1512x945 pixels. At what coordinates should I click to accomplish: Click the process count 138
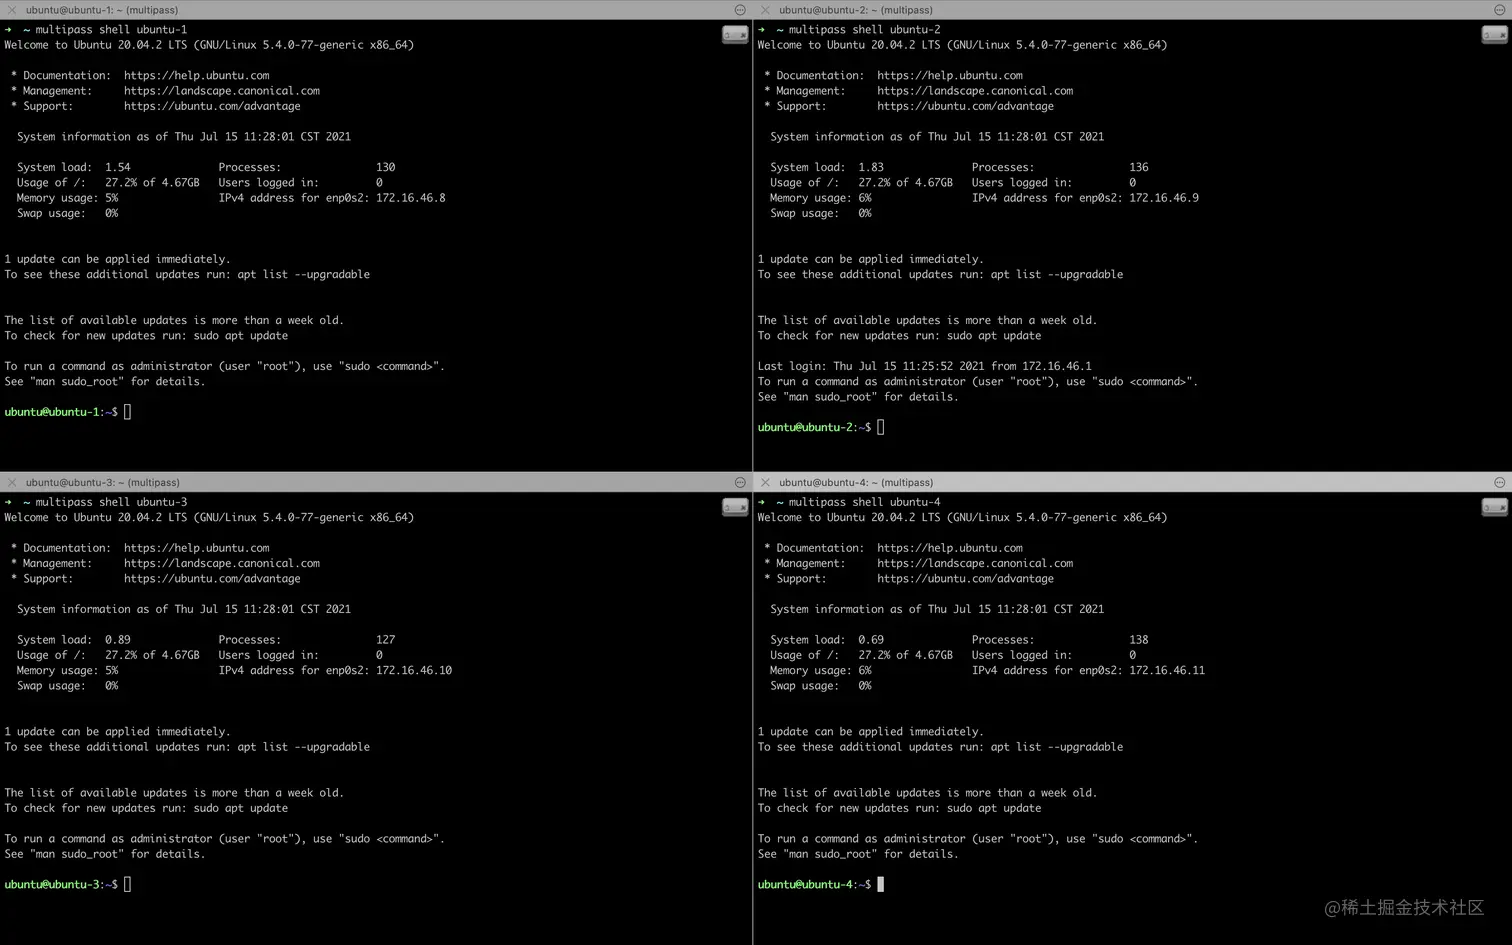click(1139, 640)
